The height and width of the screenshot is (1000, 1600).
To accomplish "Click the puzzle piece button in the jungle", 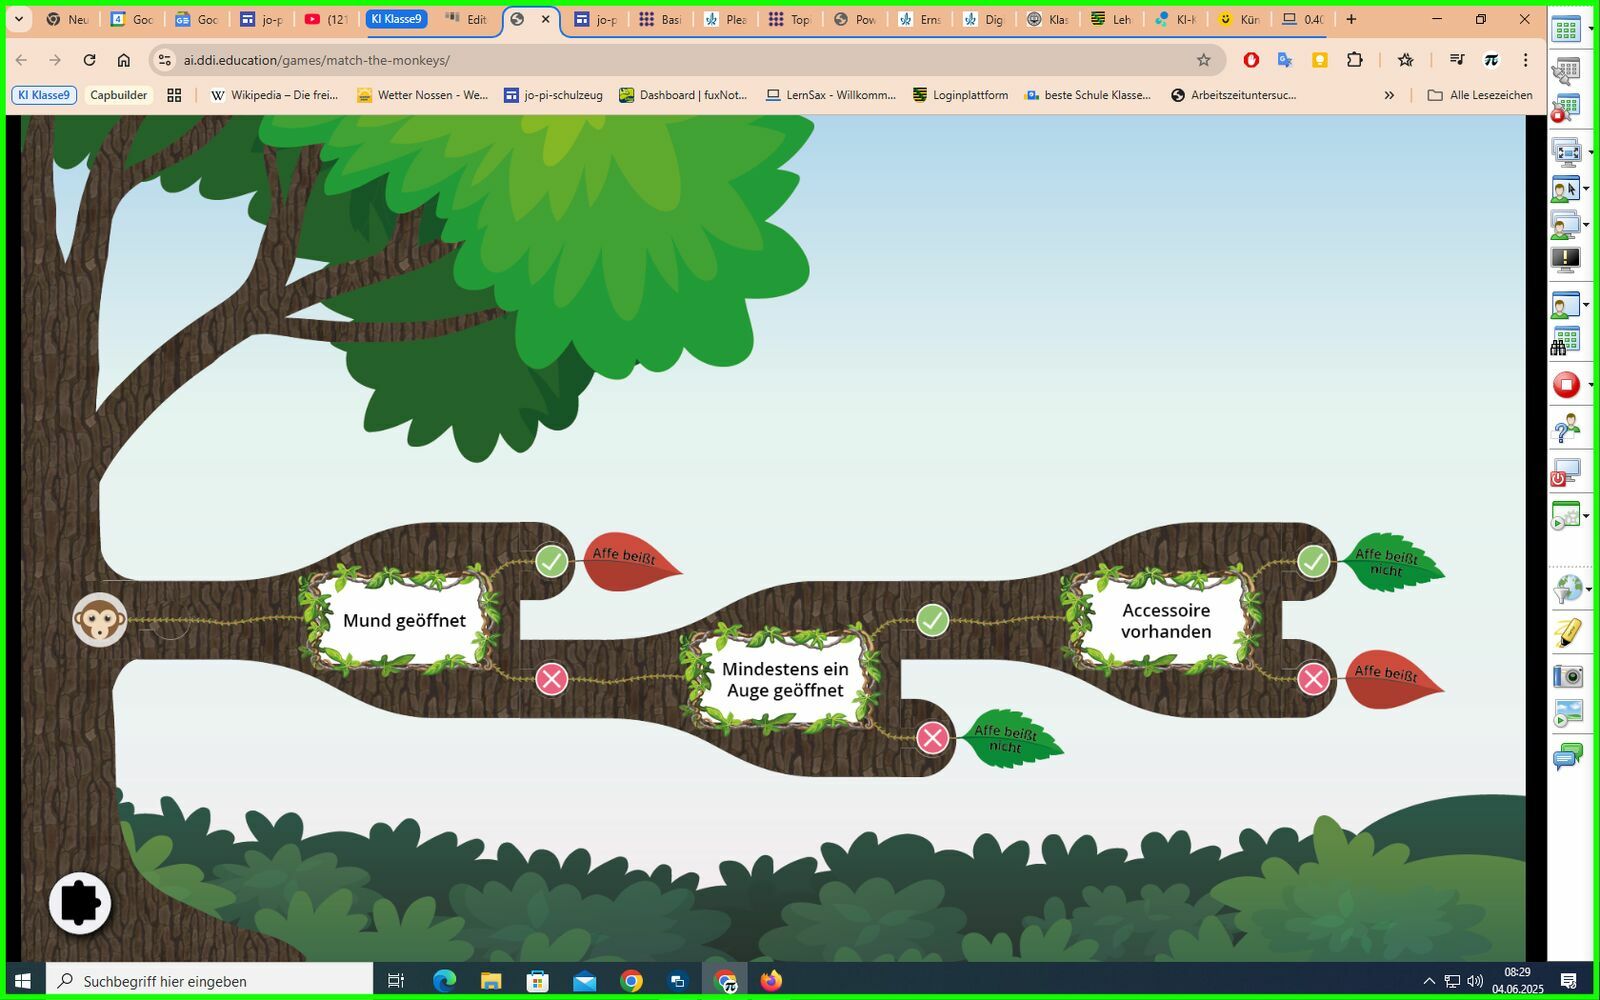I will pyautogui.click(x=80, y=903).
